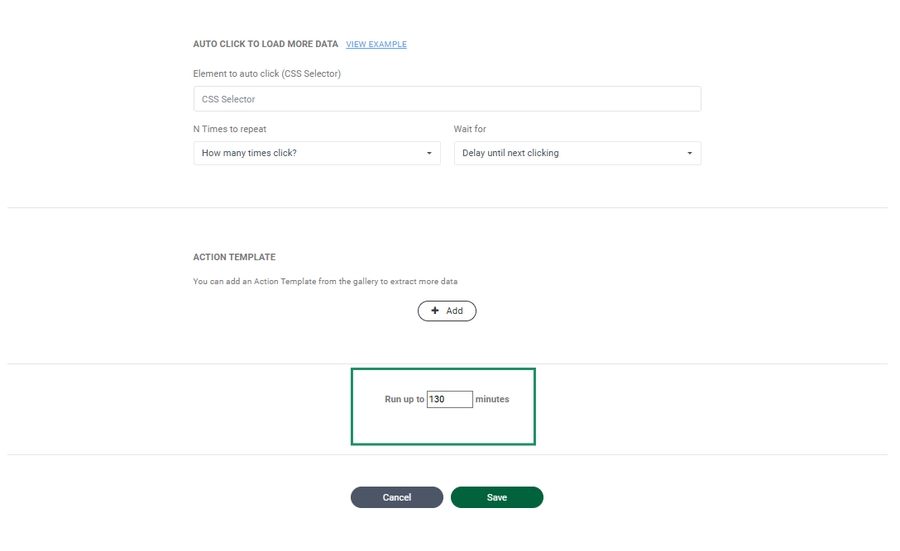This screenshot has width=900, height=551.
Task: Click the plus icon in Add button
Action: (x=435, y=311)
